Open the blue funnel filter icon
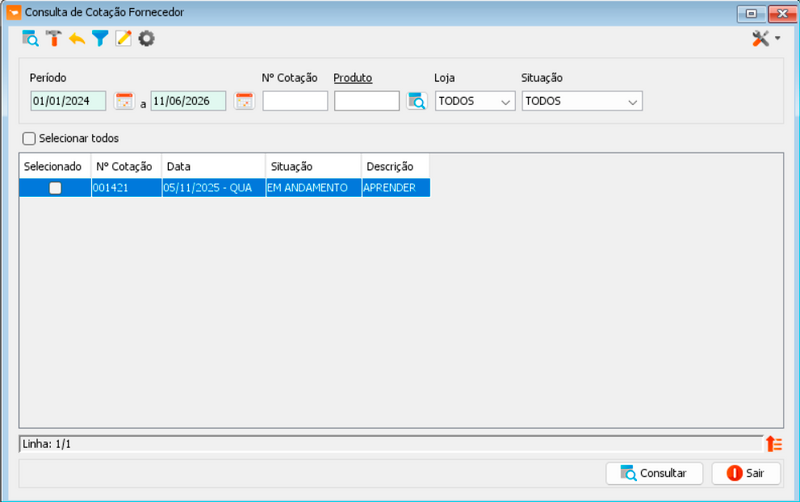The image size is (800, 502). (100, 39)
